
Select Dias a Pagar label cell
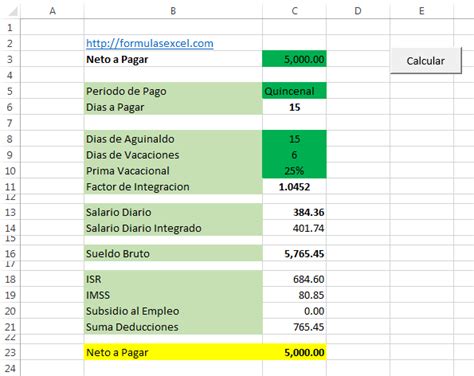point(173,107)
